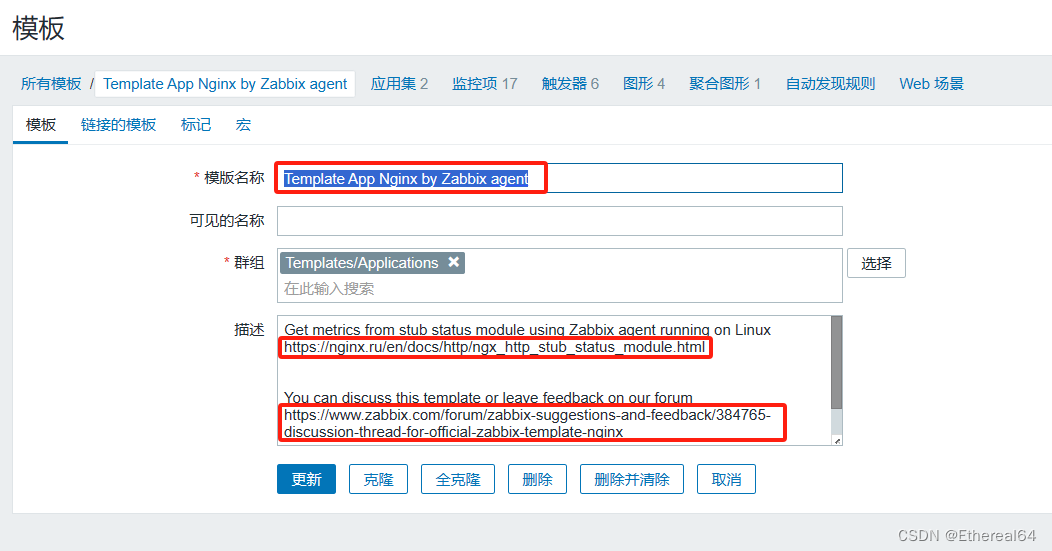Click the 删除并清除 button
The height and width of the screenshot is (551, 1052).
[632, 479]
